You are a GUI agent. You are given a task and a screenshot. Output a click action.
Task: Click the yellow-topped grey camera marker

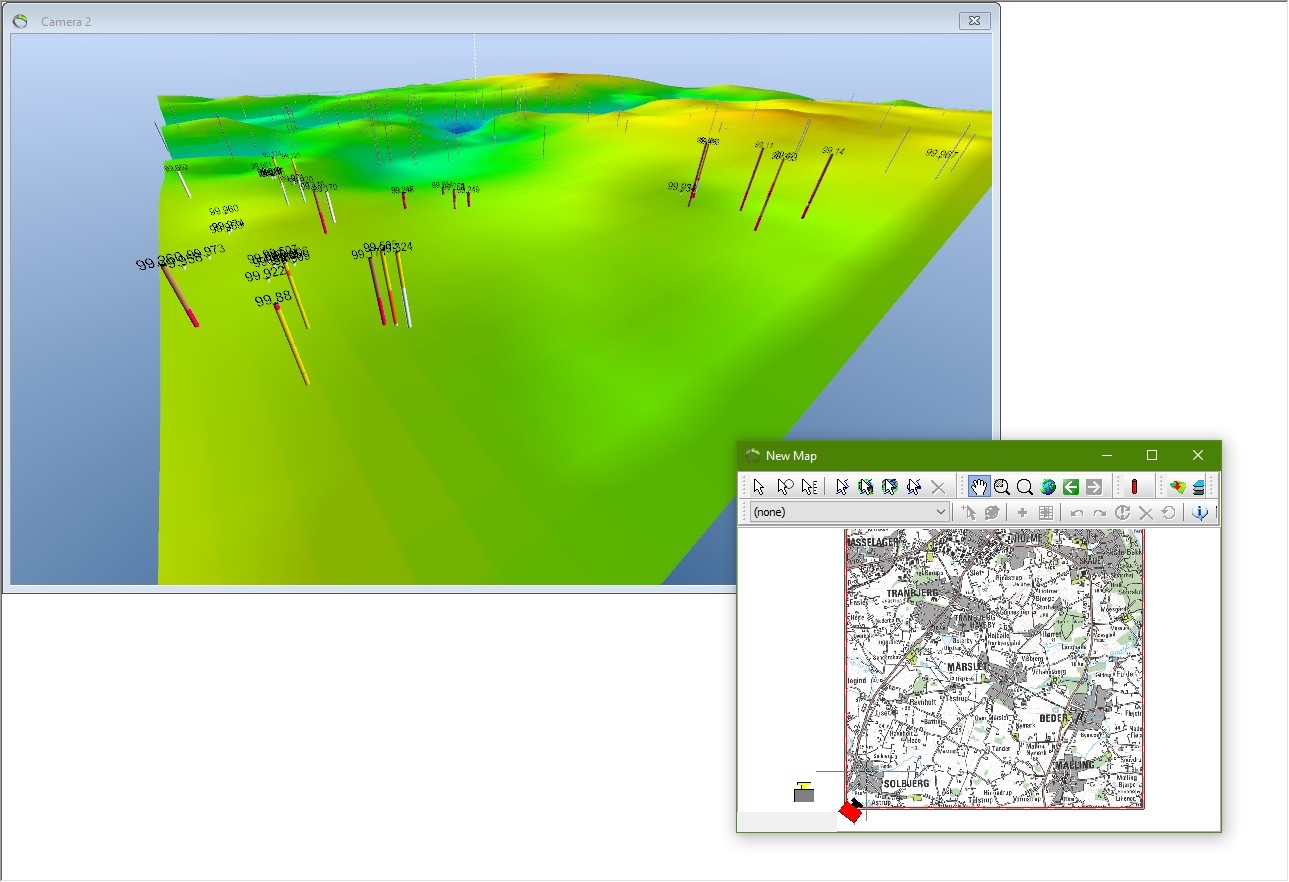pyautogui.click(x=804, y=792)
